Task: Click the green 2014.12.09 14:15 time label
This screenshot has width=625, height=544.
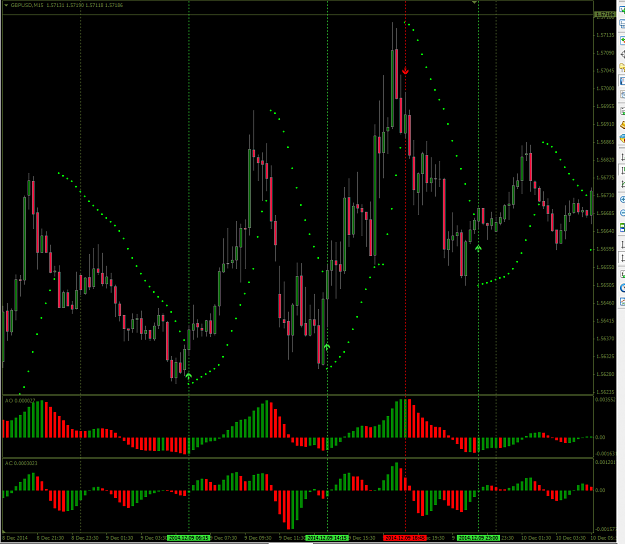Action: 327,538
